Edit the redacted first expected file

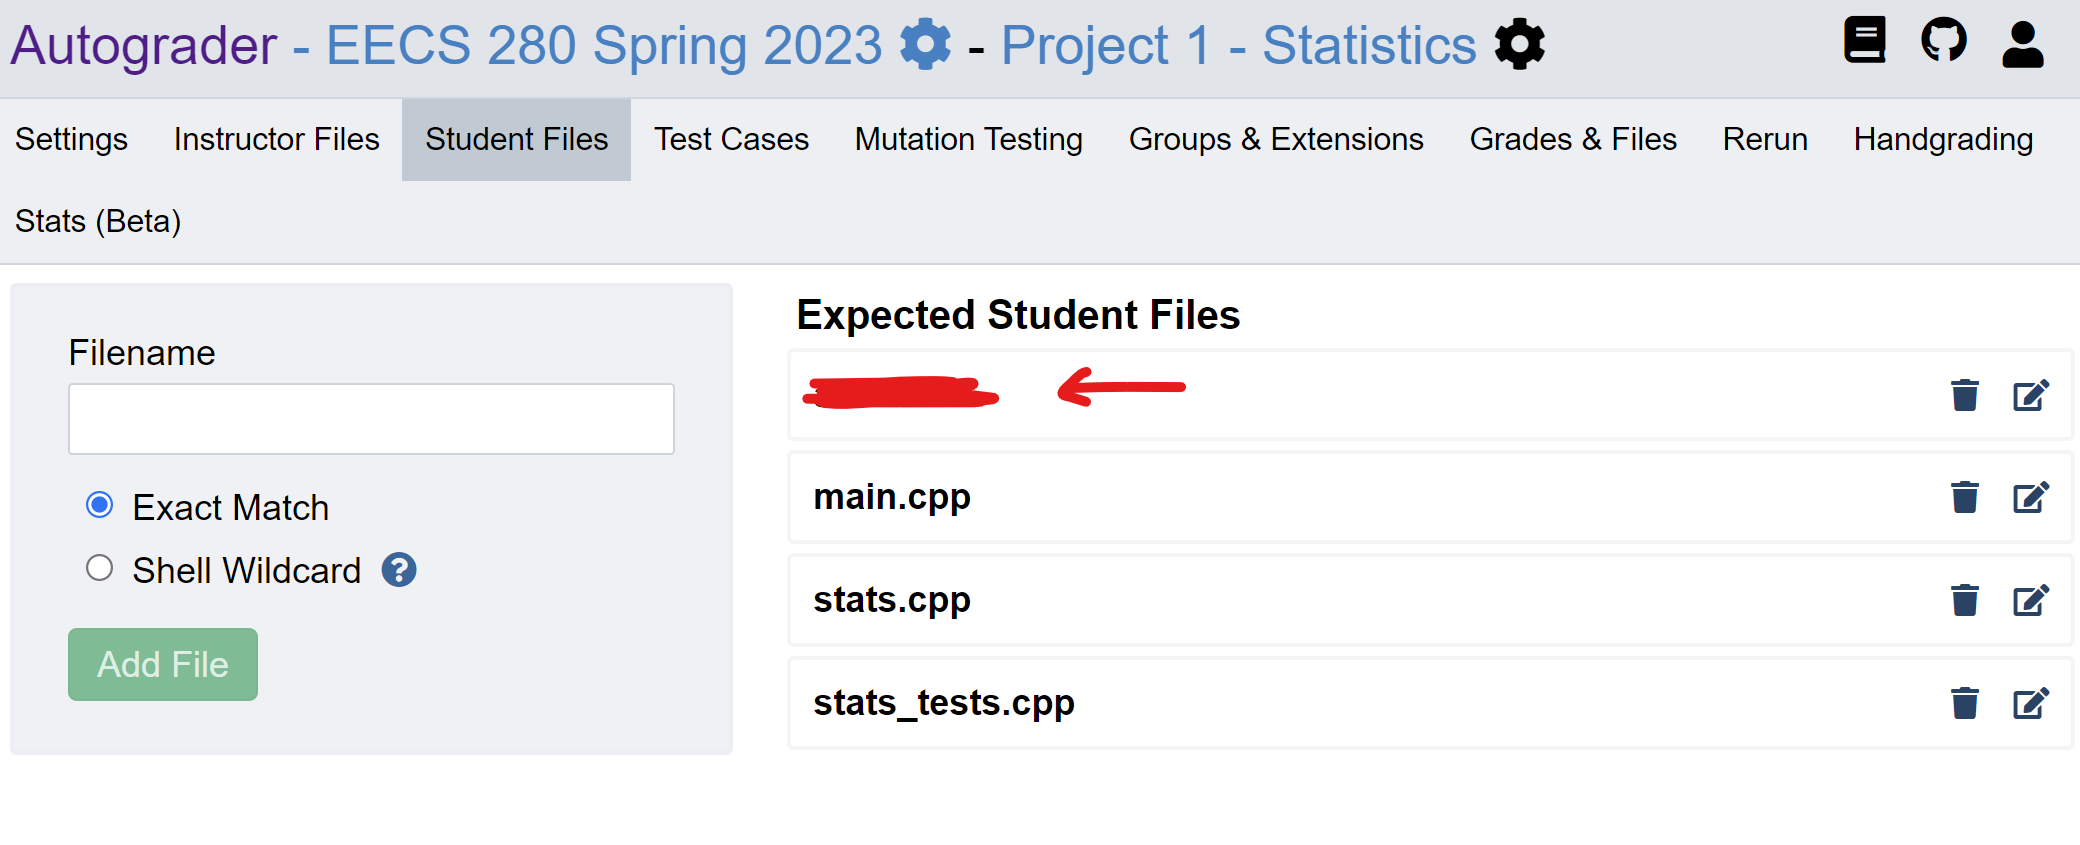(2030, 395)
